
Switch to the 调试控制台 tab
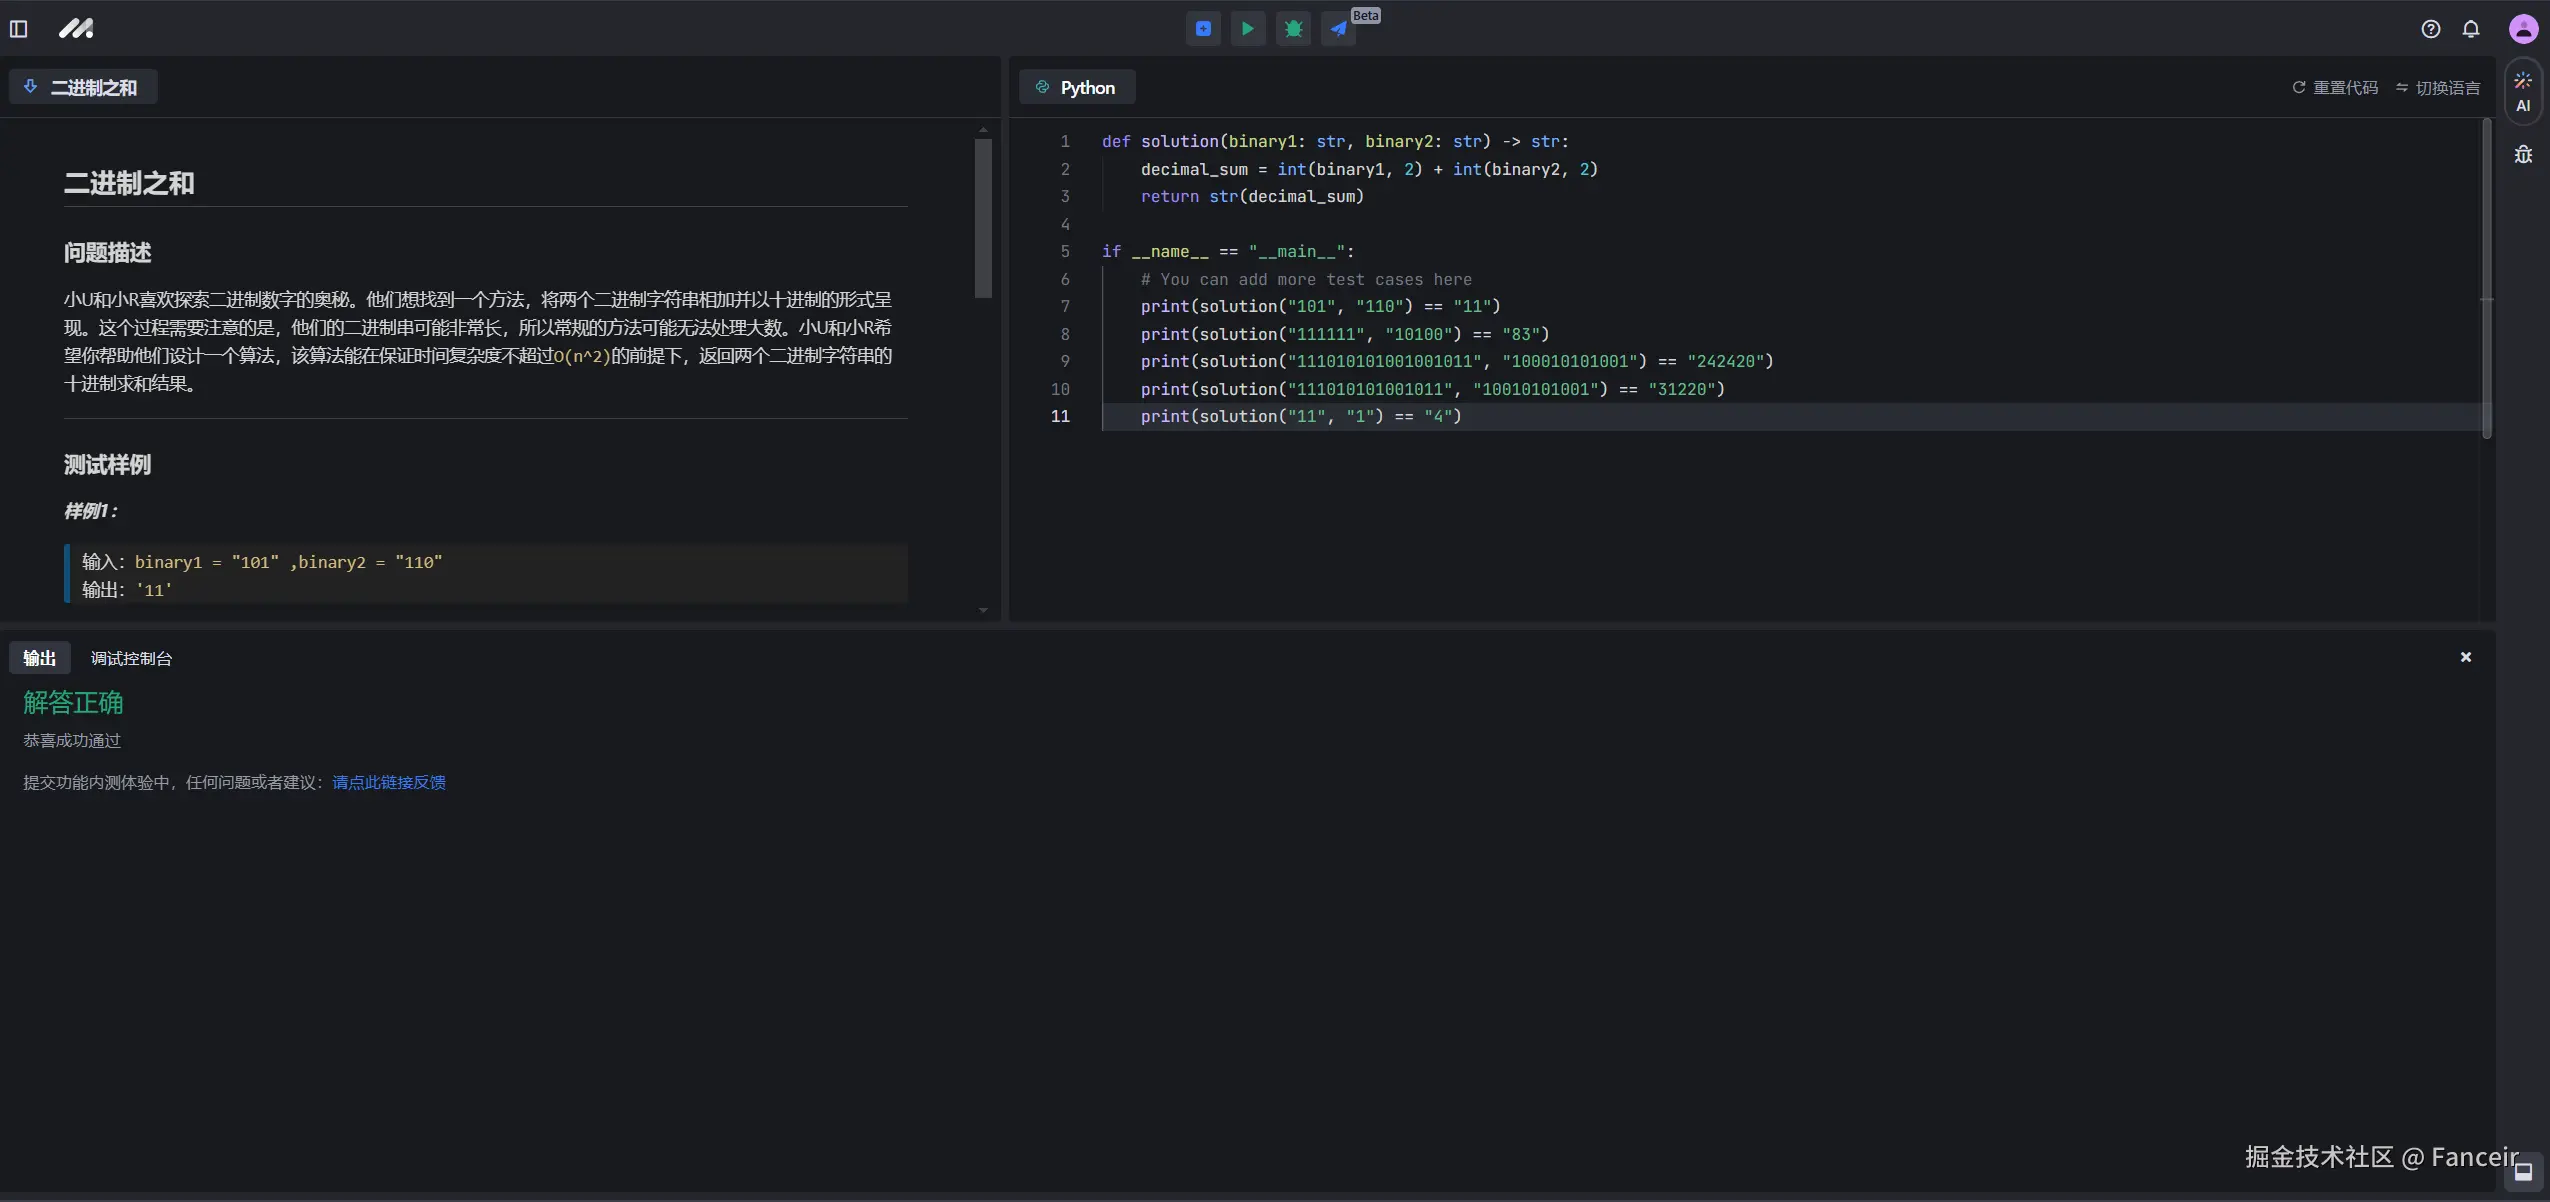tap(131, 658)
